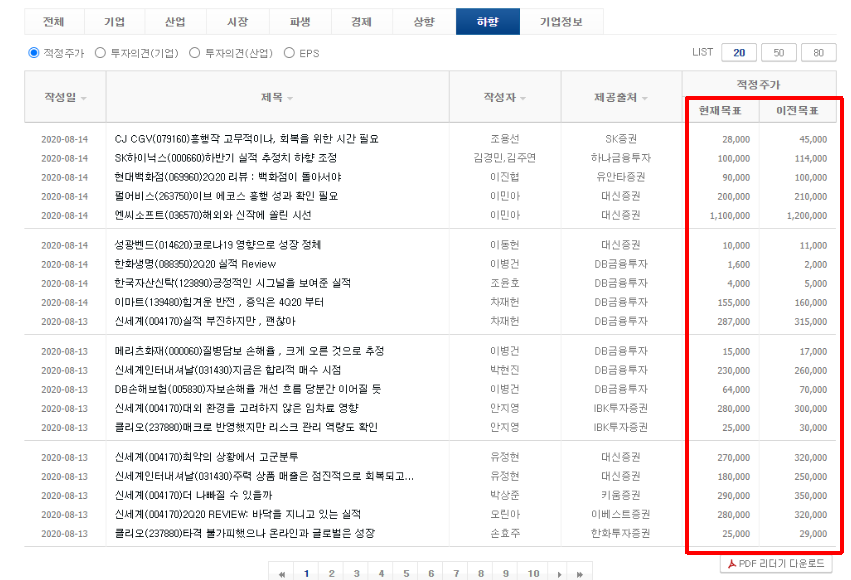Open the 파생 tab
Screen dimensions: 851x580
pyautogui.click(x=300, y=22)
